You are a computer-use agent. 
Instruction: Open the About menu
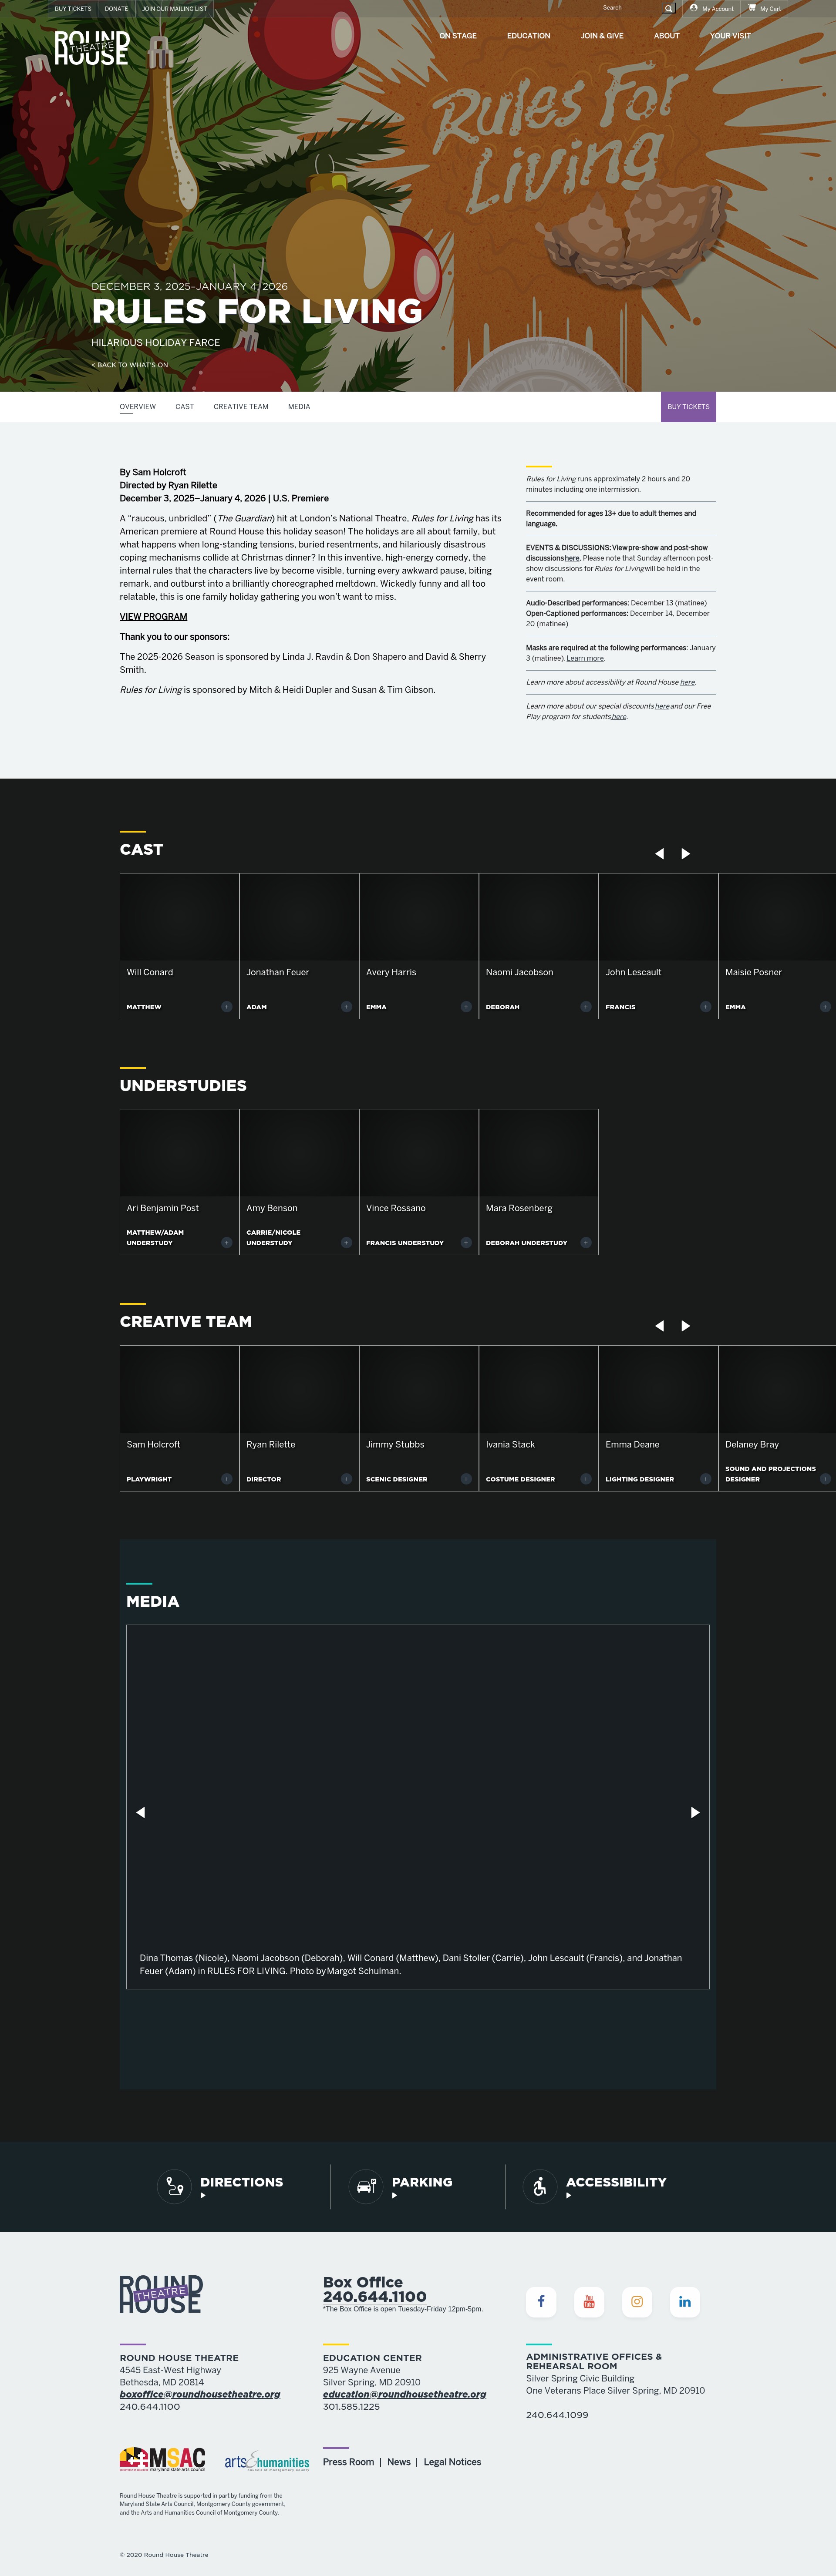click(667, 36)
